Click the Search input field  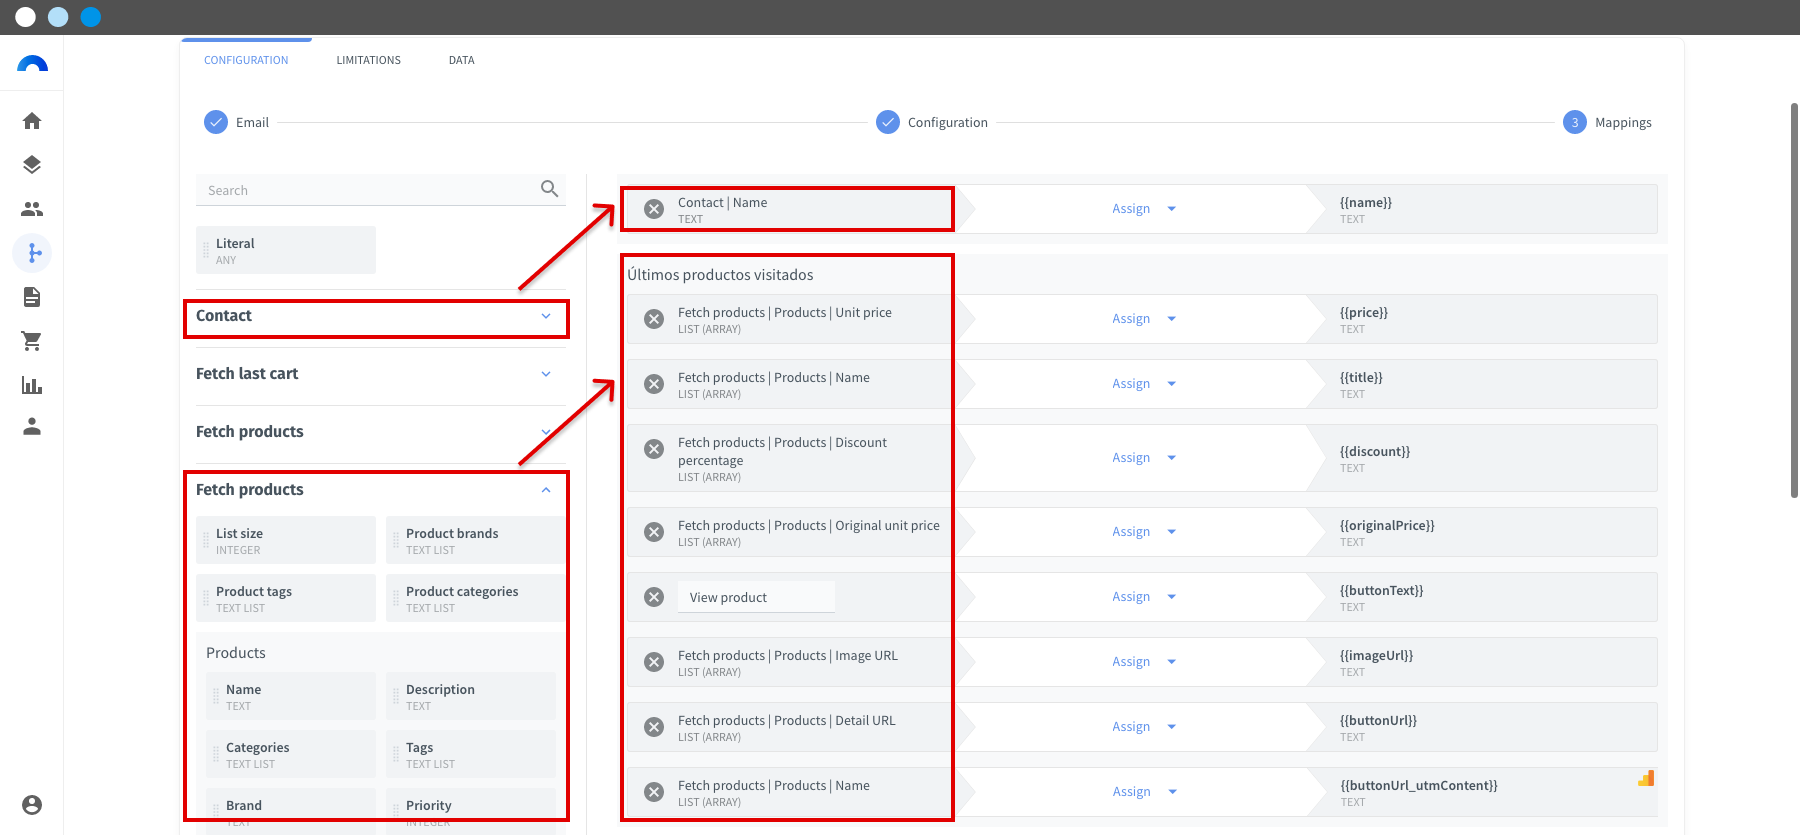point(380,190)
